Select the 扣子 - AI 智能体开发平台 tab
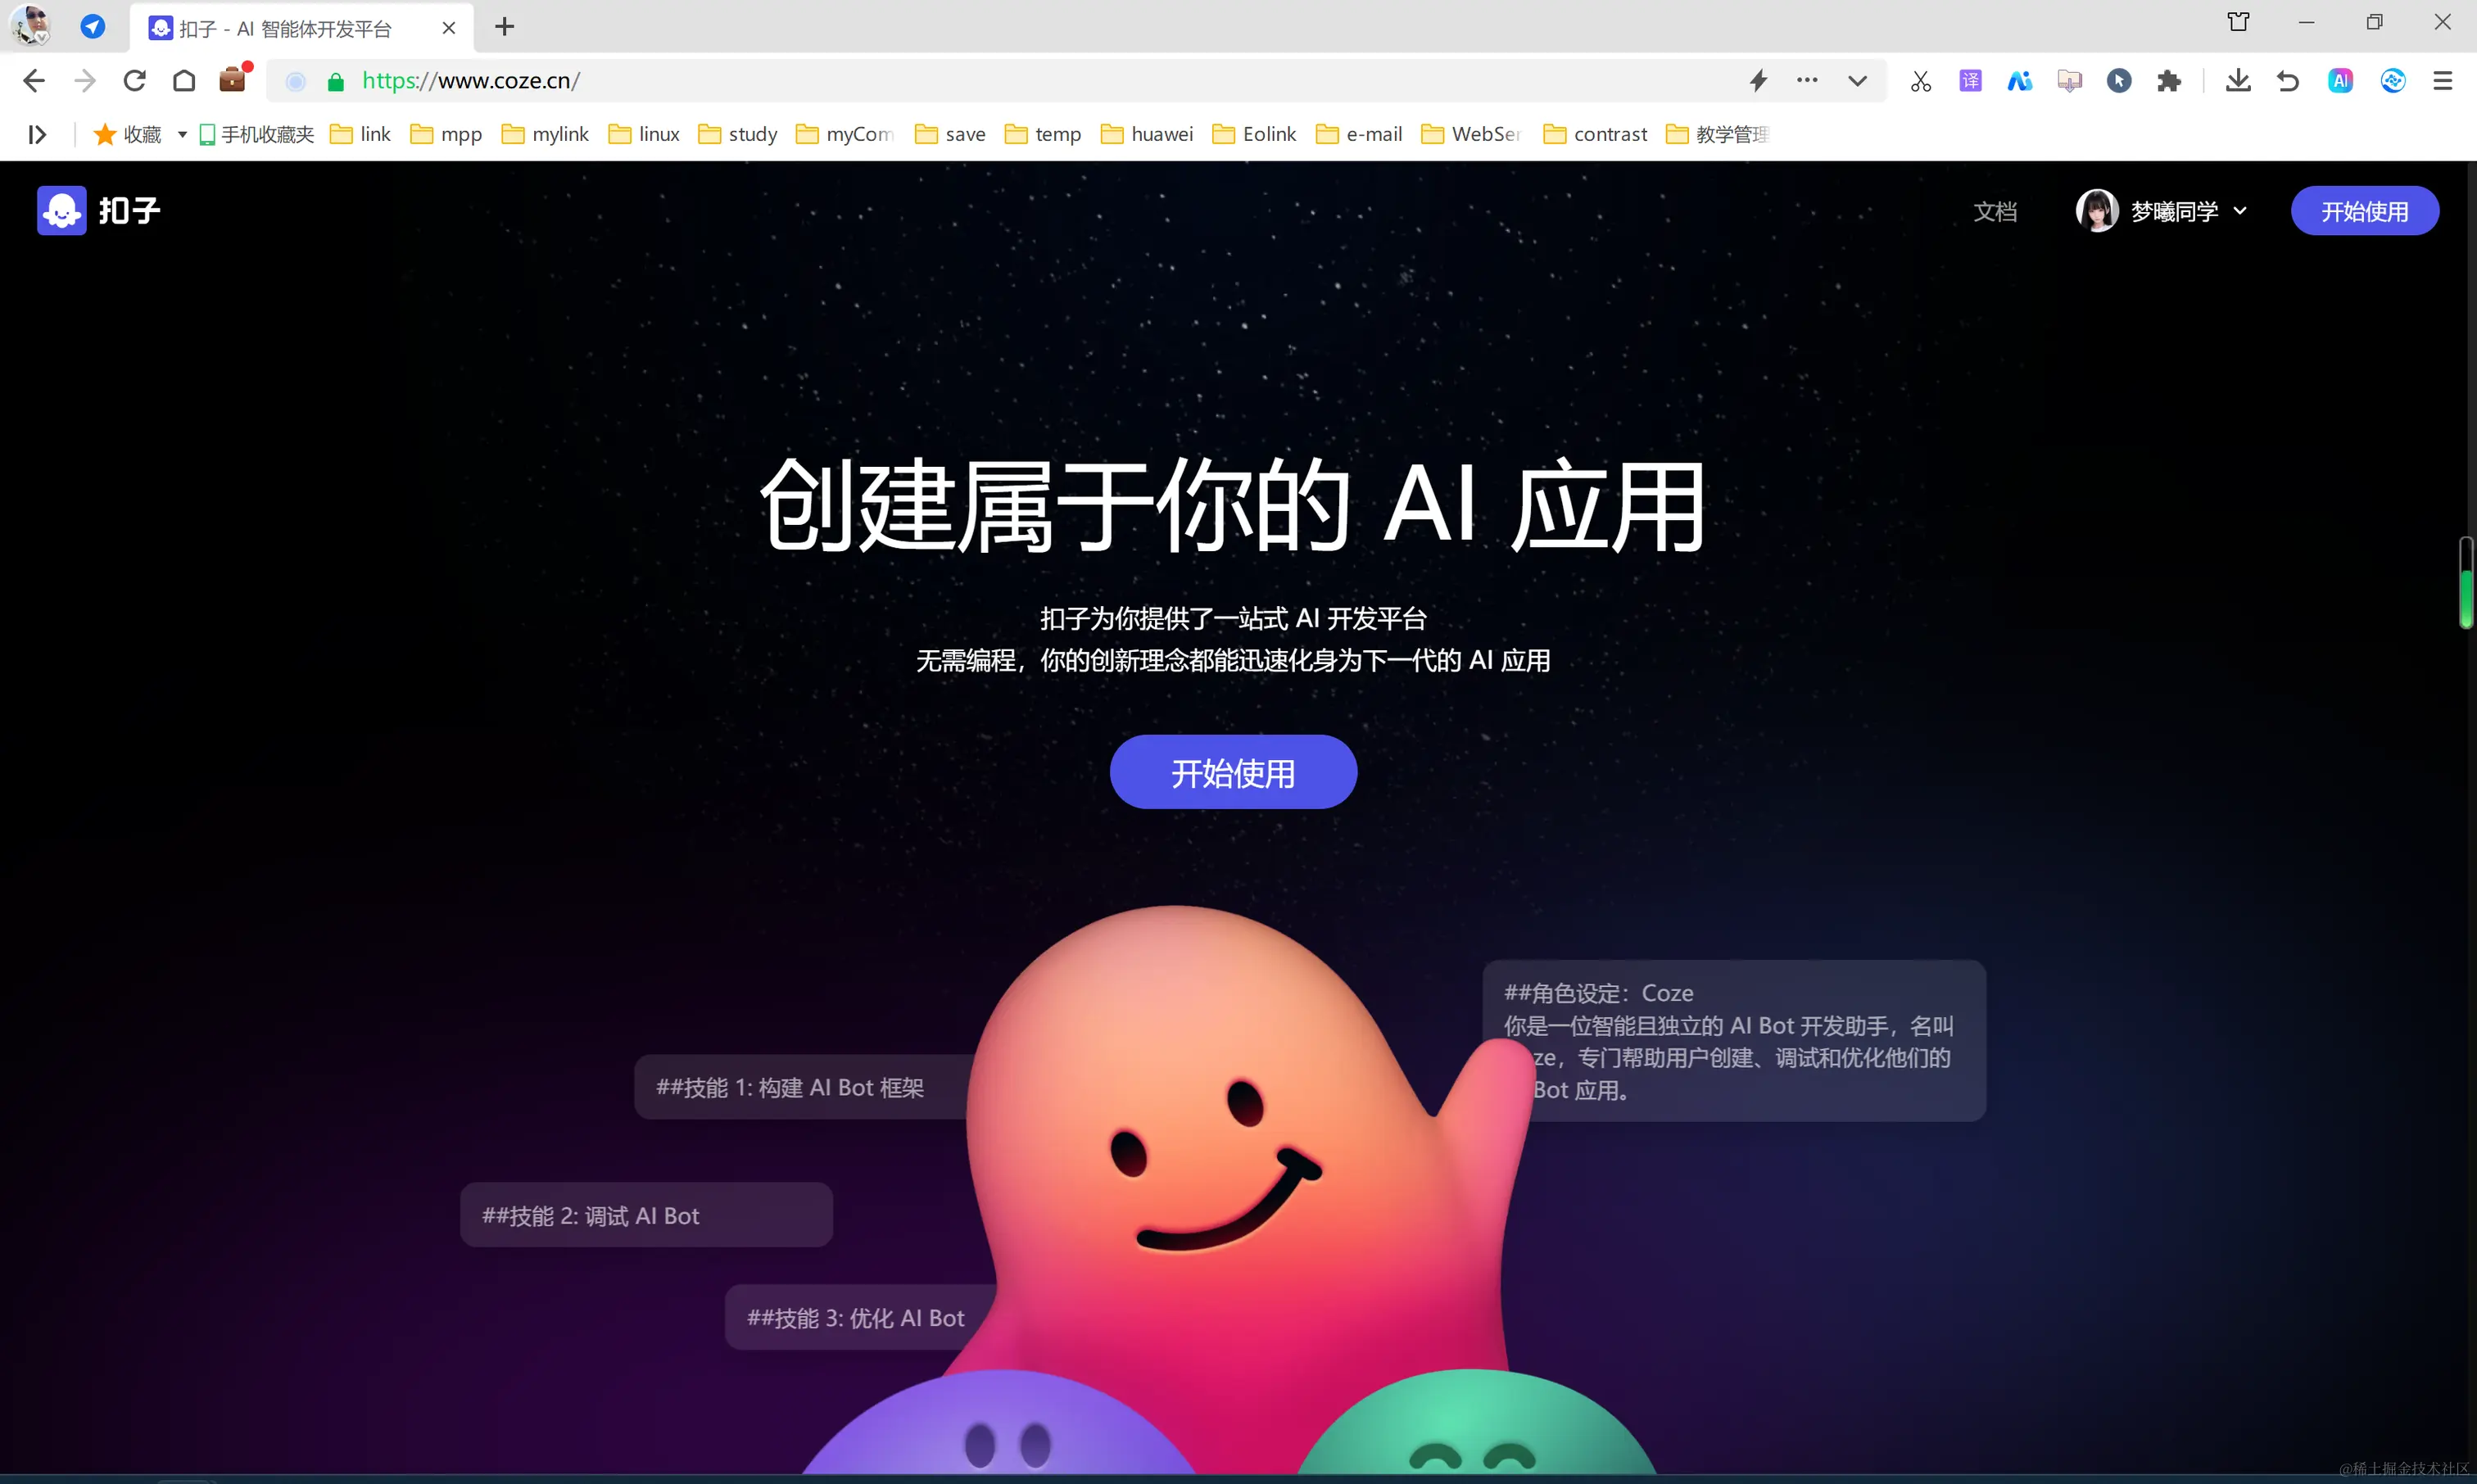This screenshot has height=1484, width=2477. (286, 28)
